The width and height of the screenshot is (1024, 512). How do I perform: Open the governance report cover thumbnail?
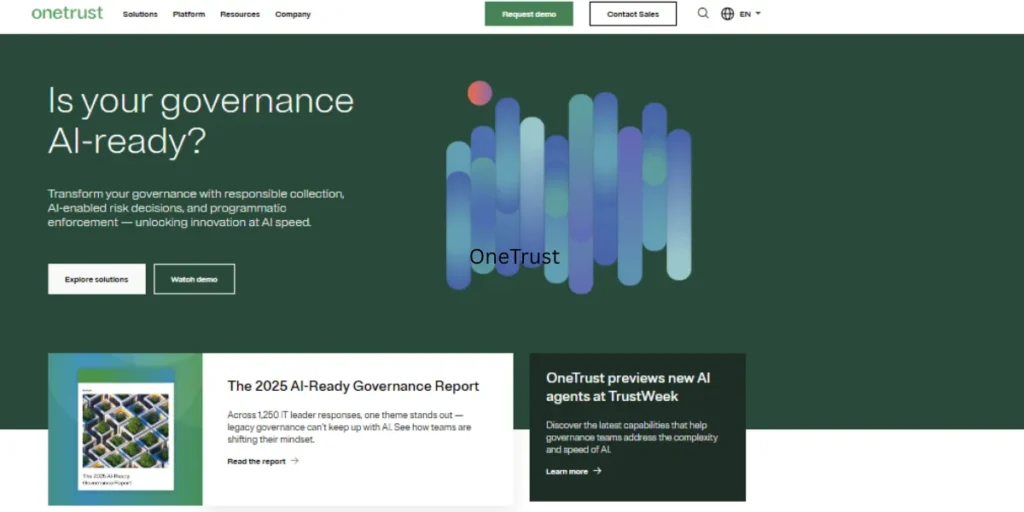(125, 429)
